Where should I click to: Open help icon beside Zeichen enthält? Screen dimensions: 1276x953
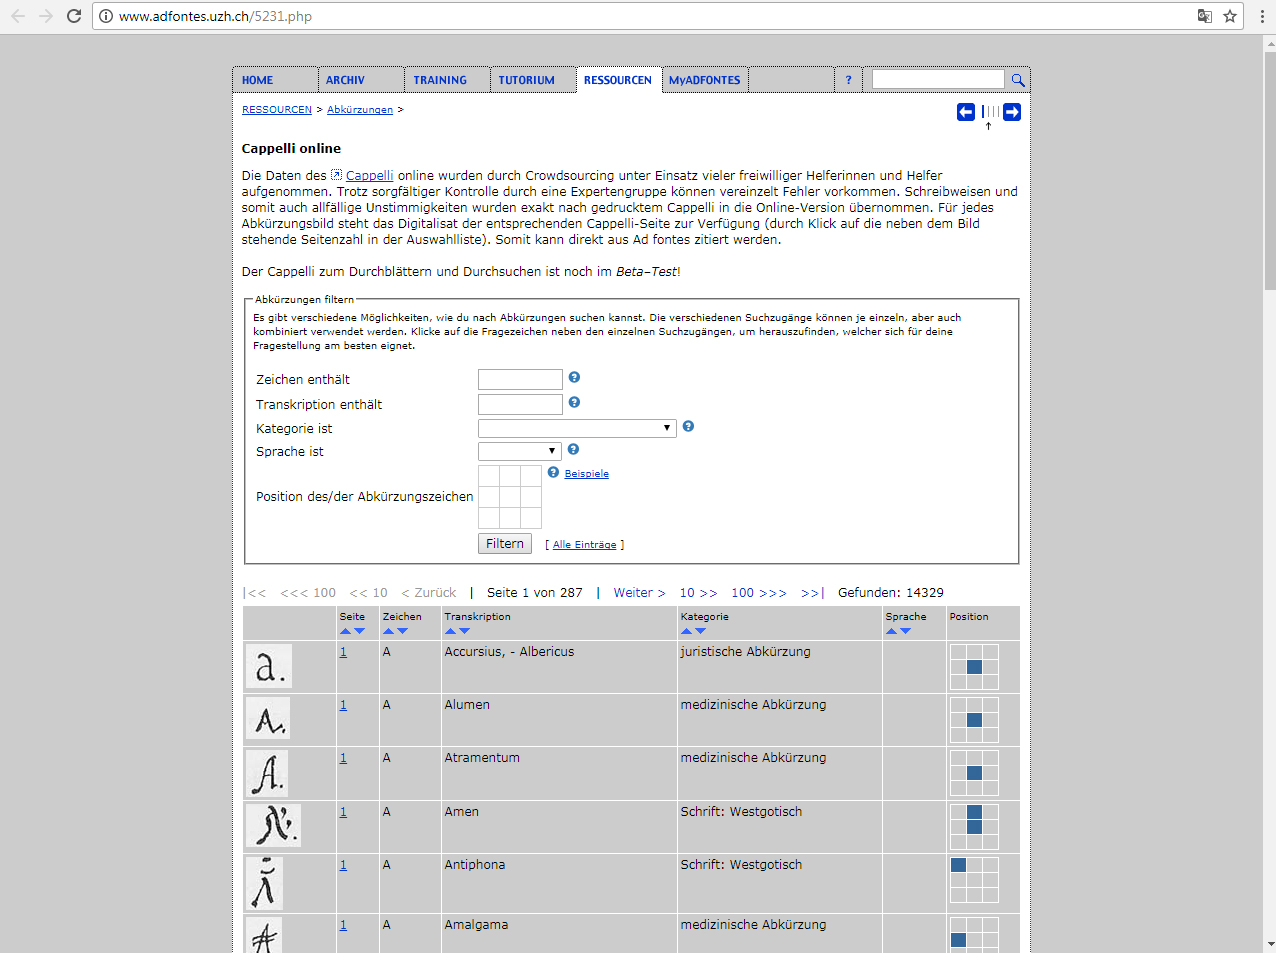[x=574, y=377]
